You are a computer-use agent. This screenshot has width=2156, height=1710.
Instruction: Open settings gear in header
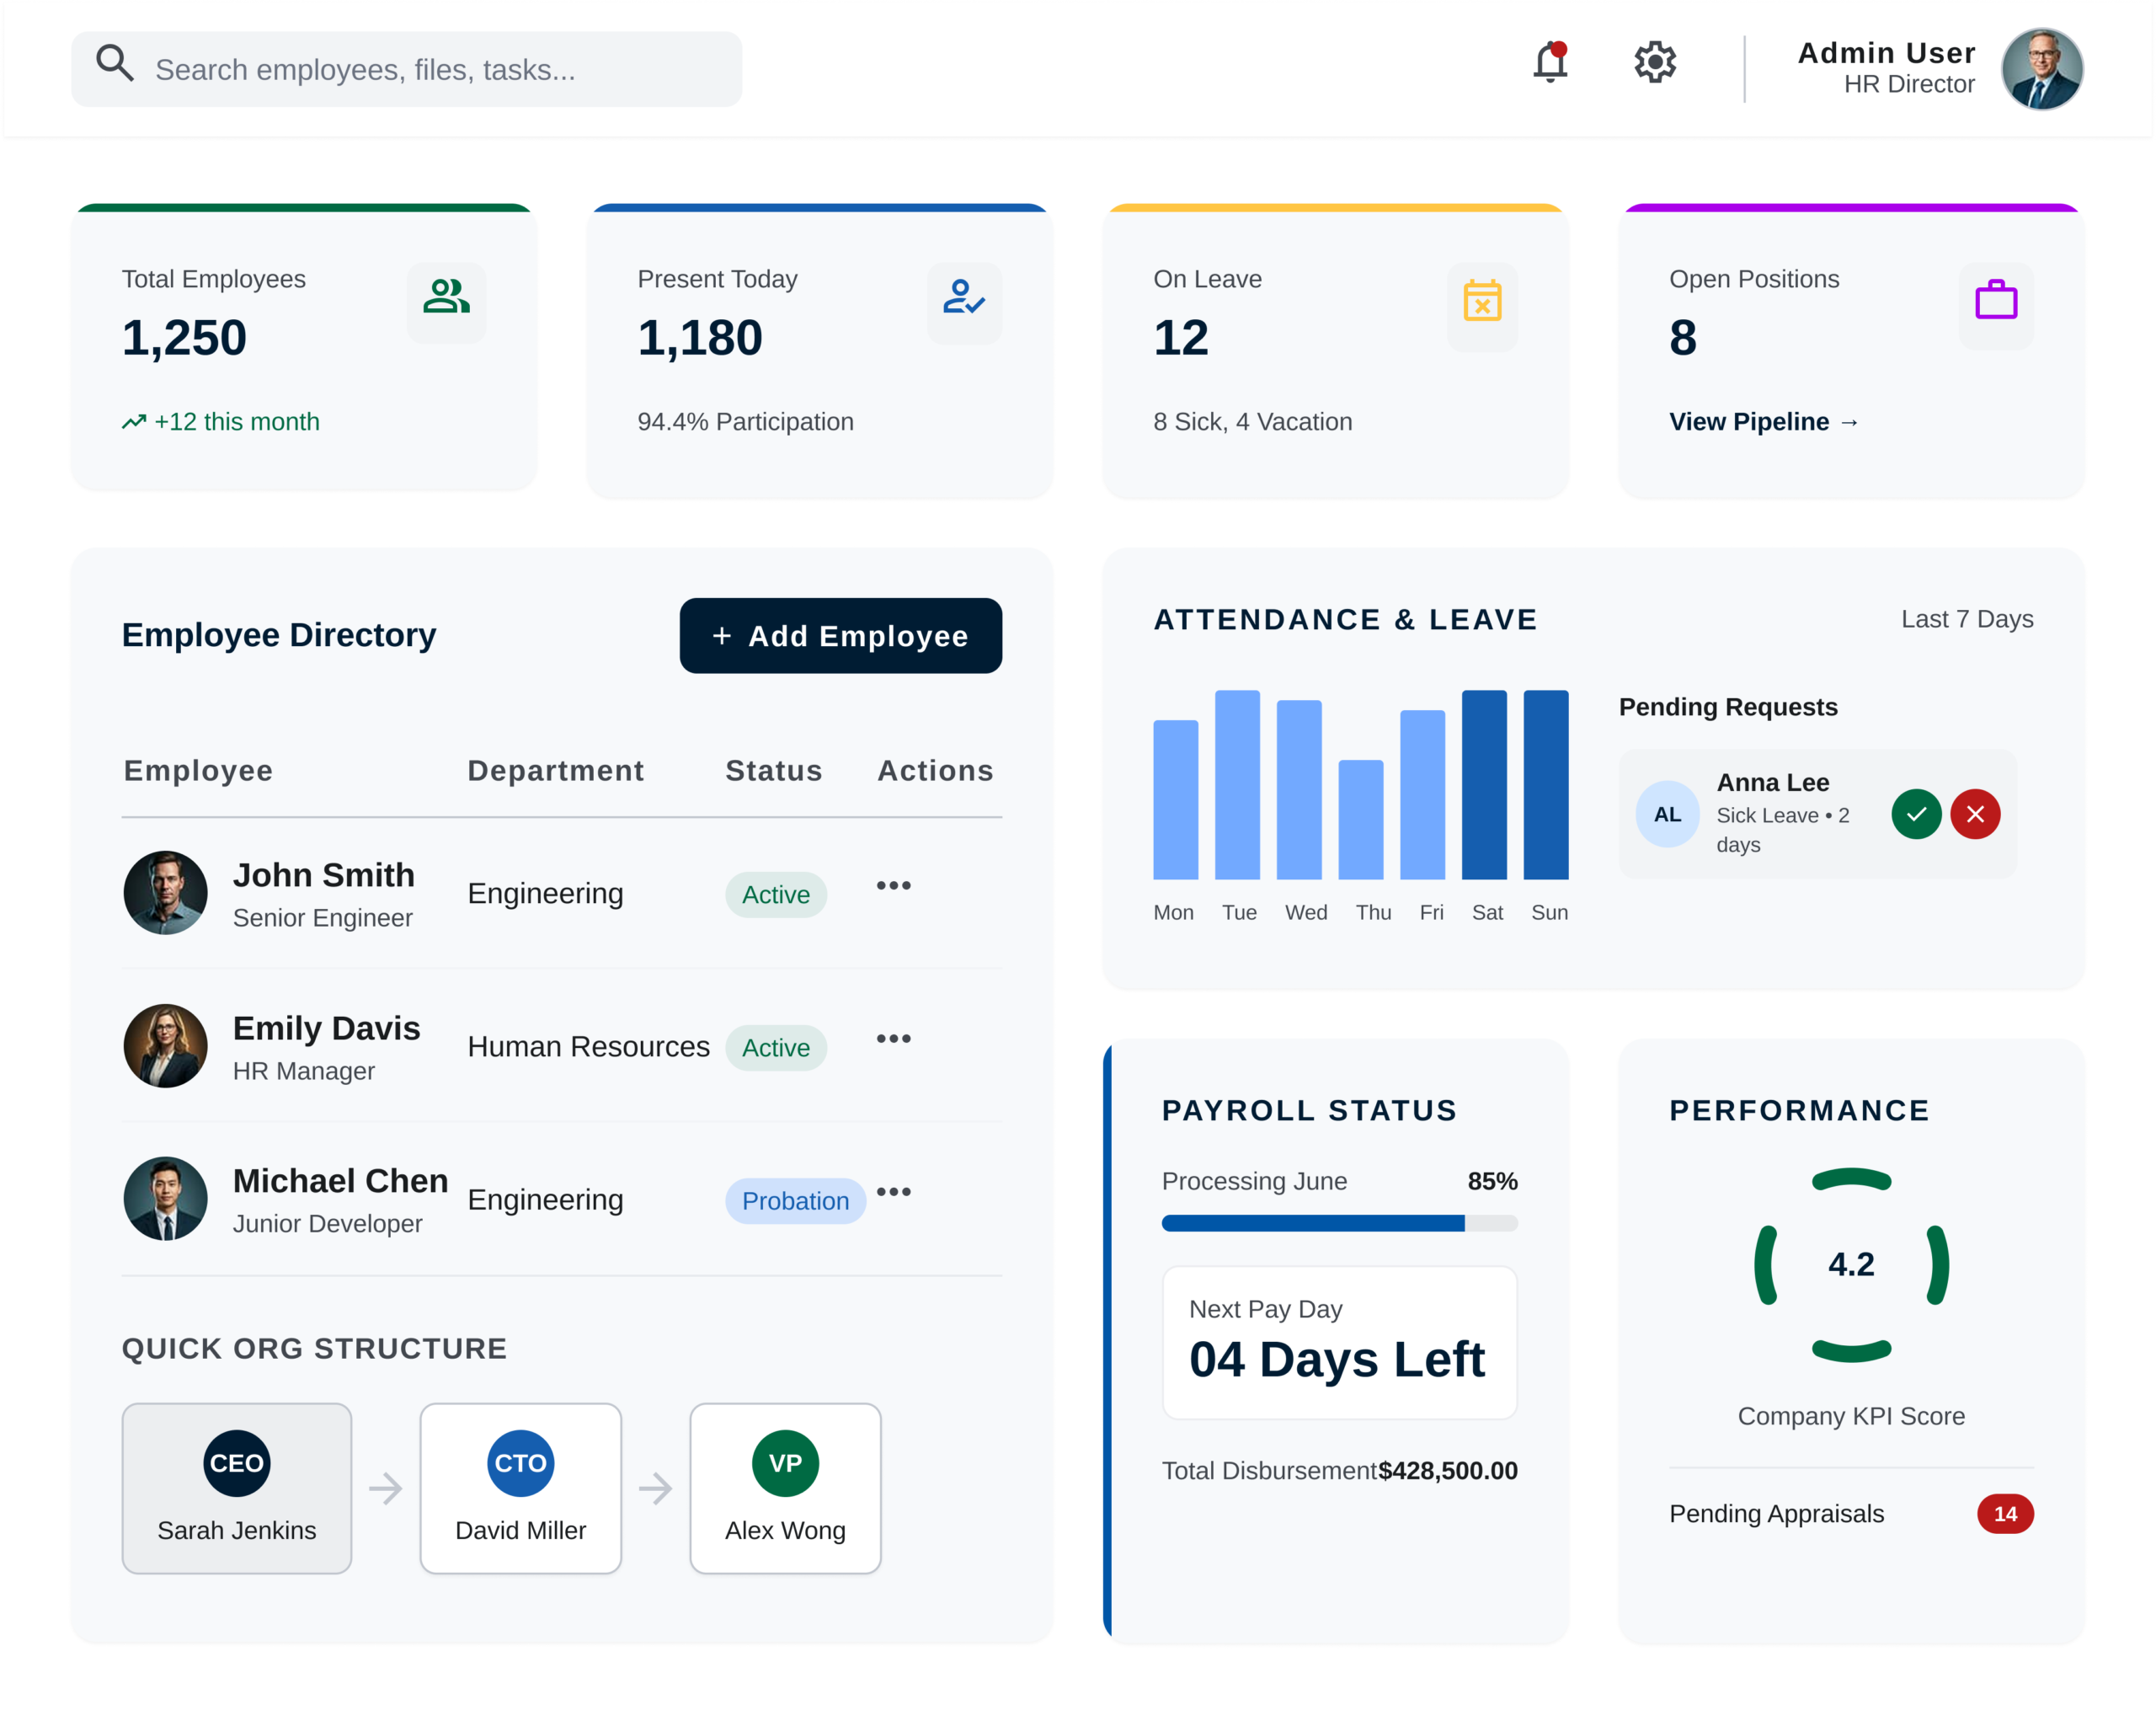(1655, 62)
